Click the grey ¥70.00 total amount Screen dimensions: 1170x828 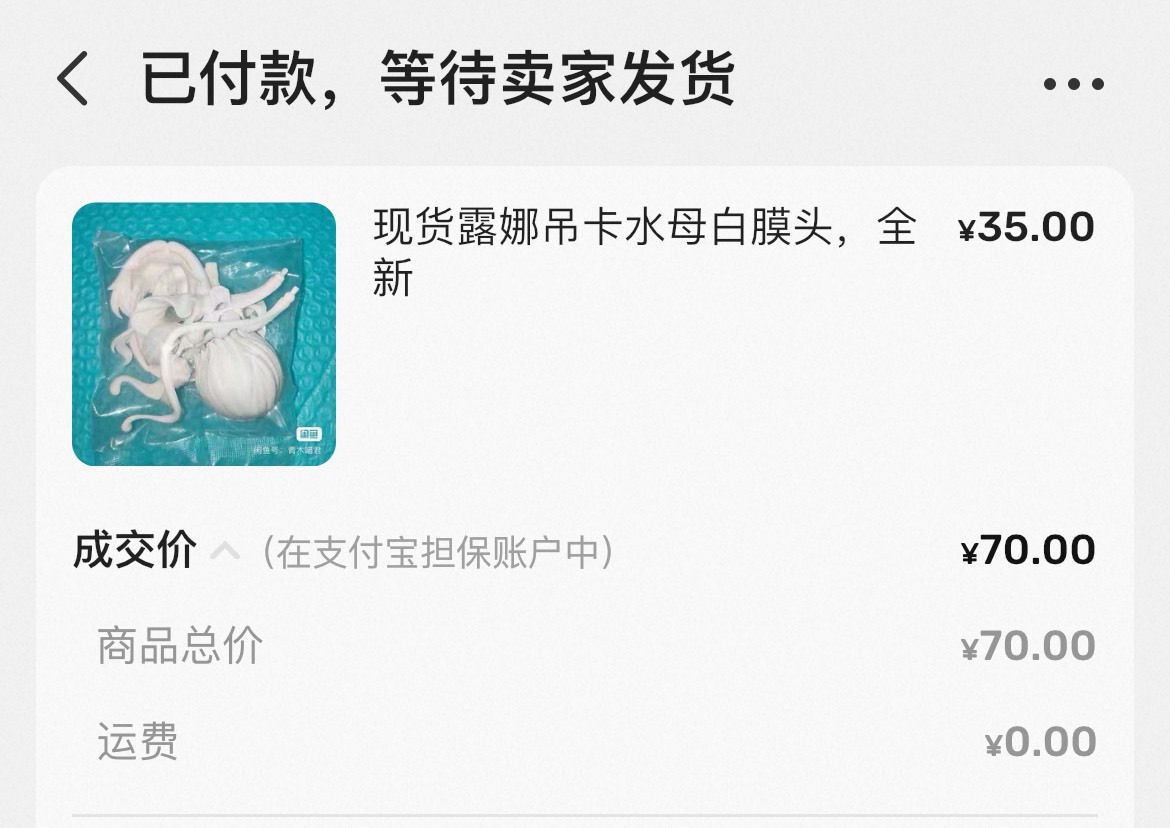coord(1028,646)
